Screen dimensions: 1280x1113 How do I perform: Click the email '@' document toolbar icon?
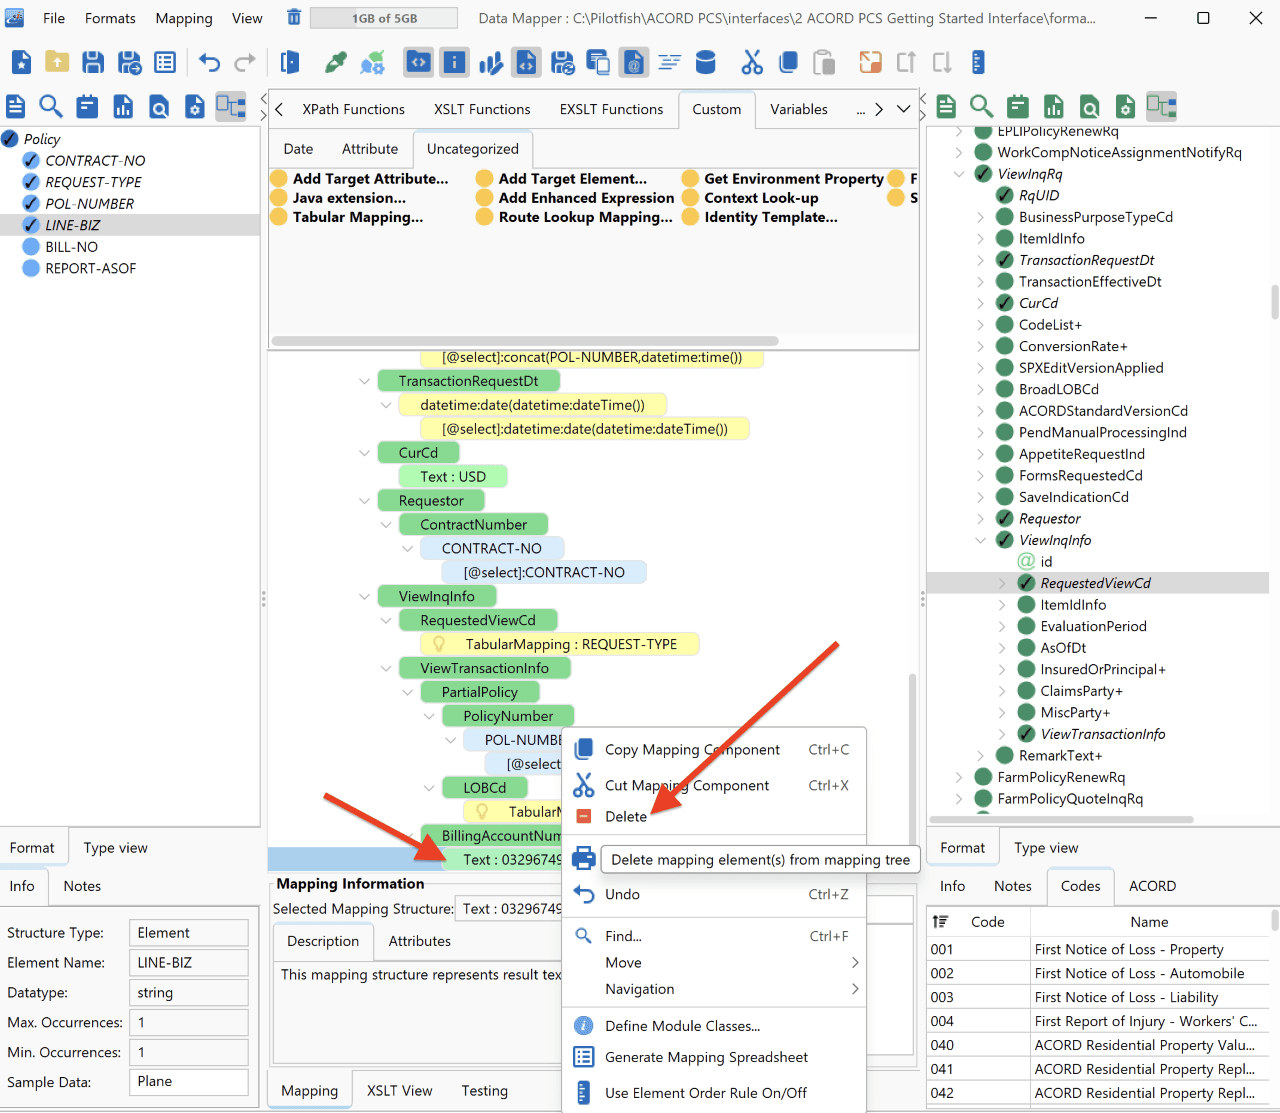click(x=634, y=62)
